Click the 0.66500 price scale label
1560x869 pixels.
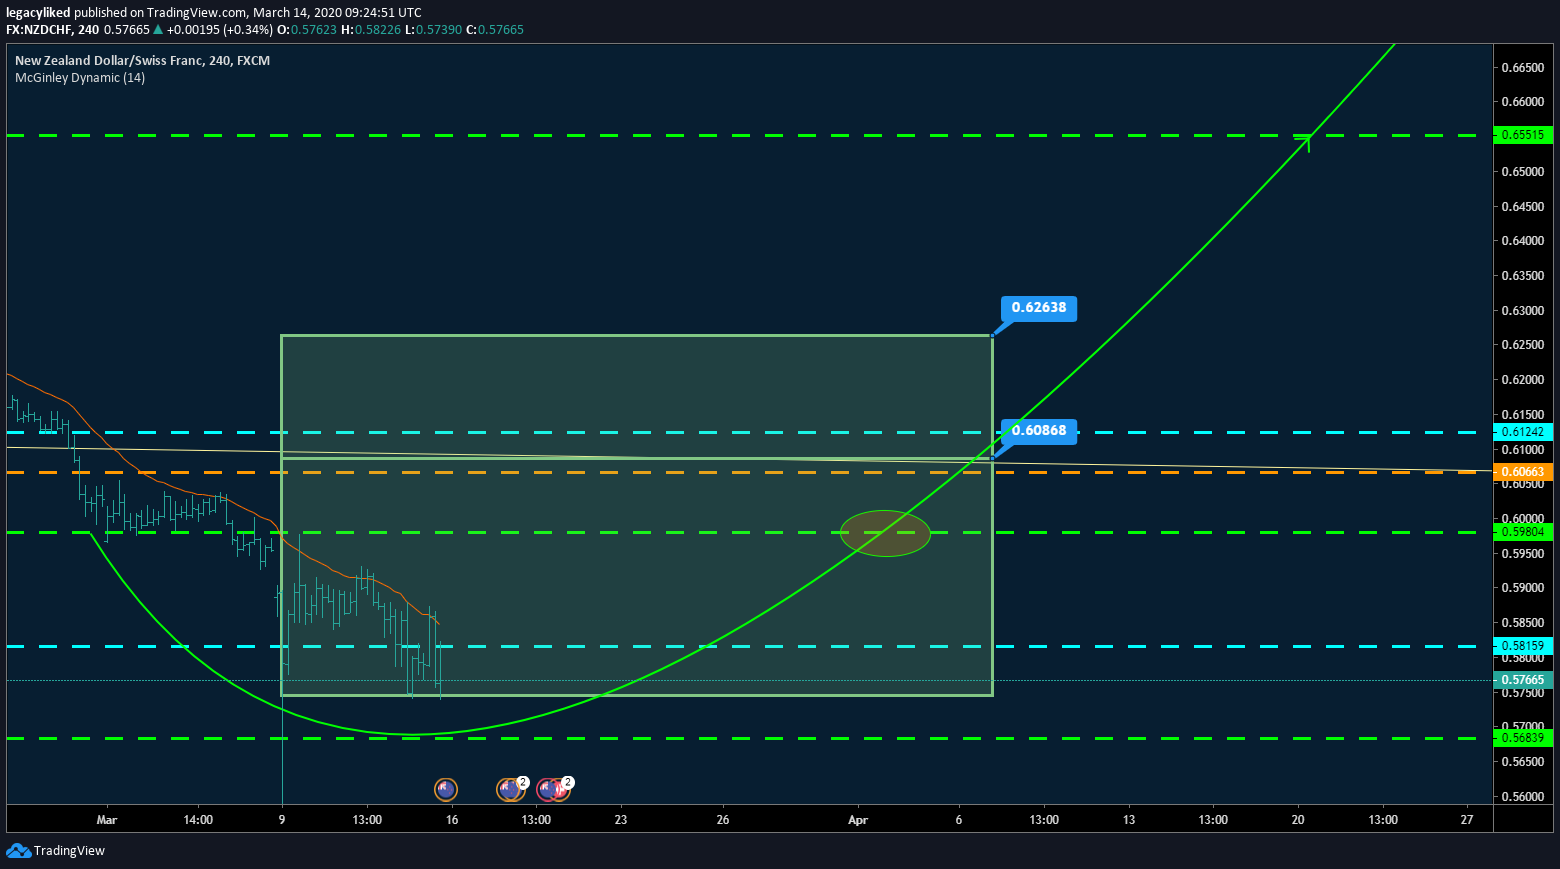coord(1522,68)
